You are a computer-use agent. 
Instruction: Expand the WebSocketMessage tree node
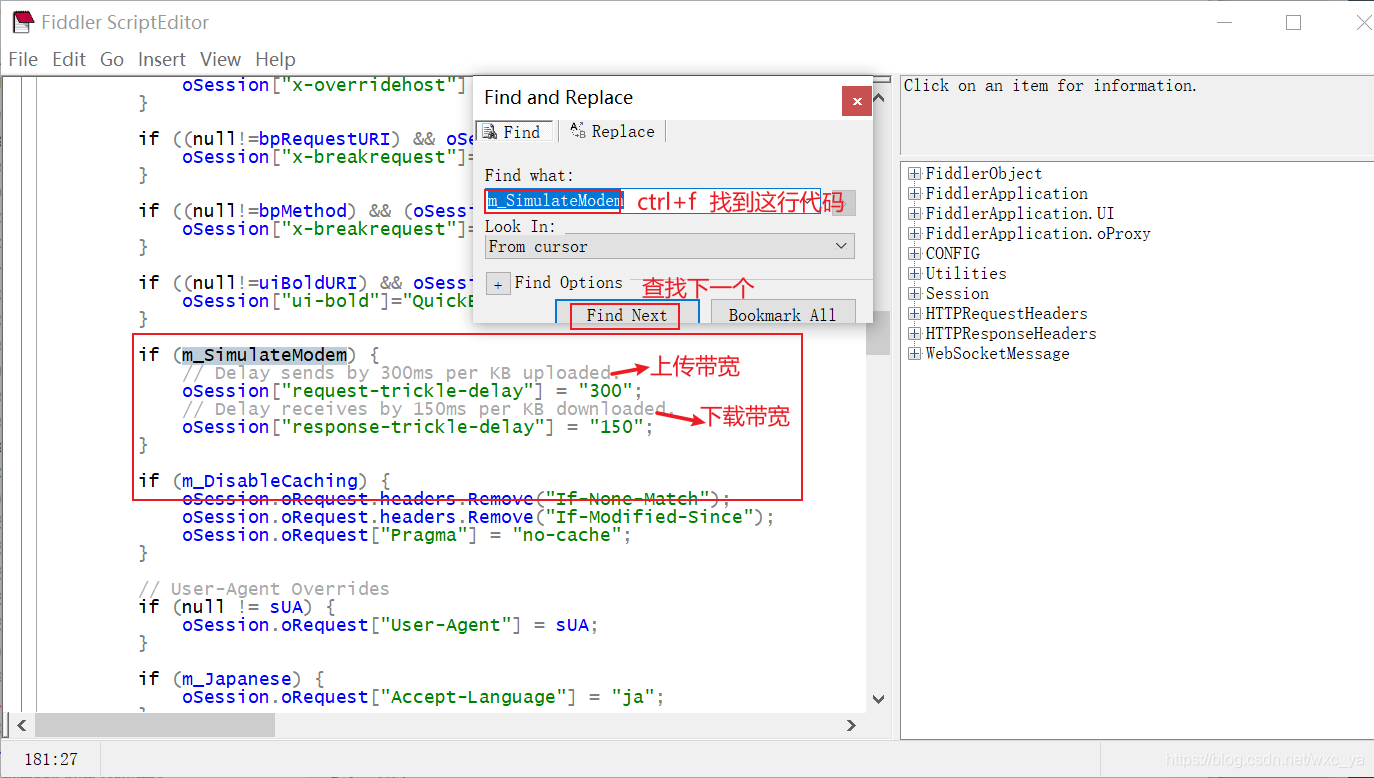point(914,354)
